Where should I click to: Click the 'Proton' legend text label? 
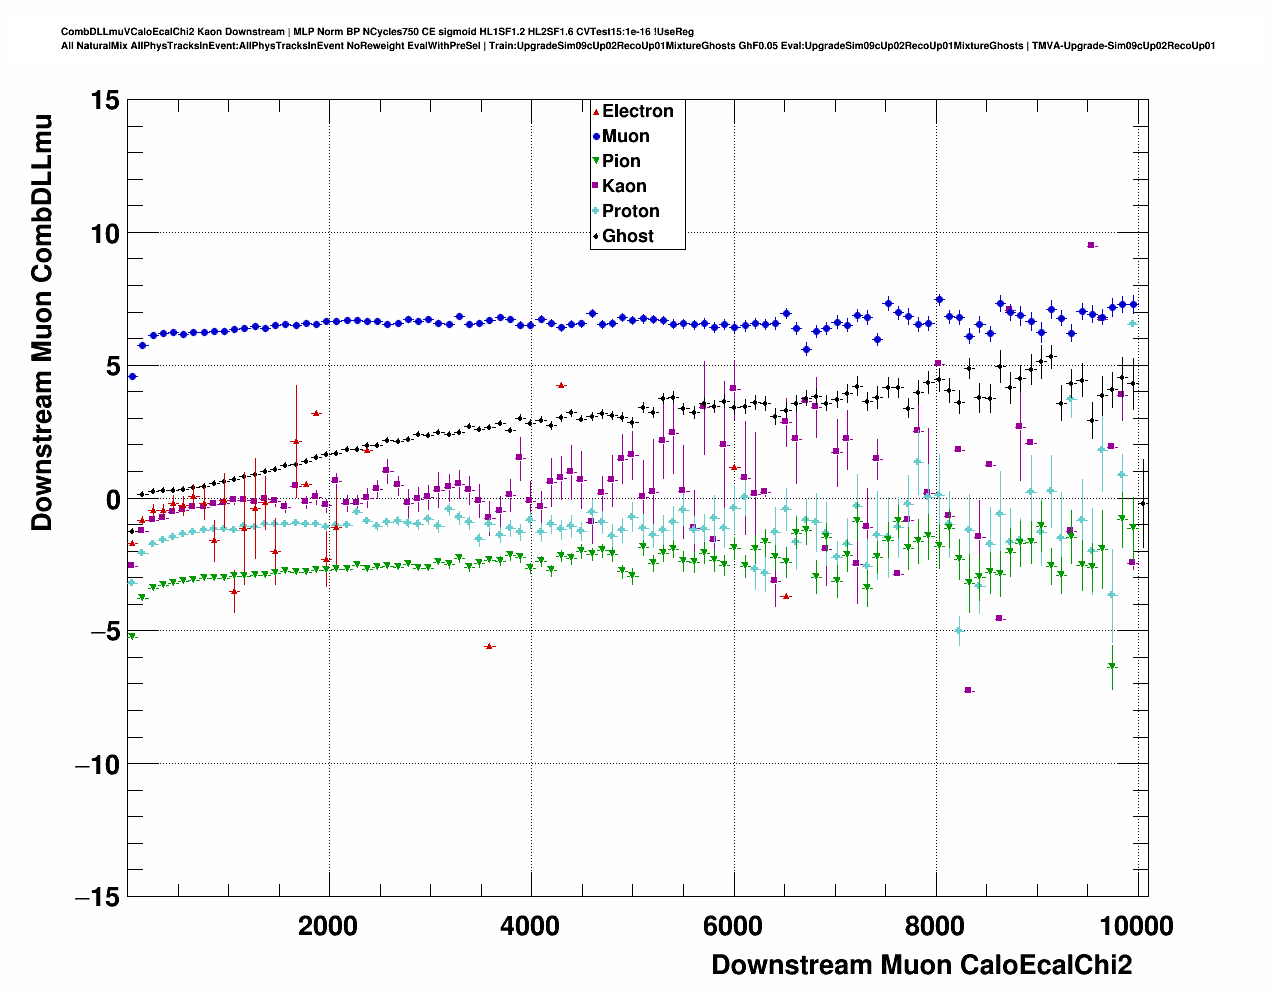(x=631, y=212)
